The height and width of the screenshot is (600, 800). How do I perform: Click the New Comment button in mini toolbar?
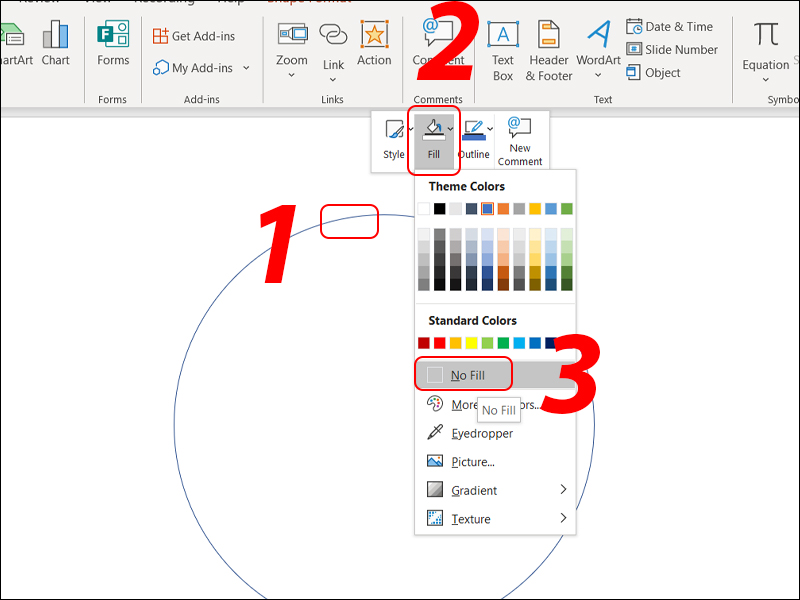(x=519, y=140)
